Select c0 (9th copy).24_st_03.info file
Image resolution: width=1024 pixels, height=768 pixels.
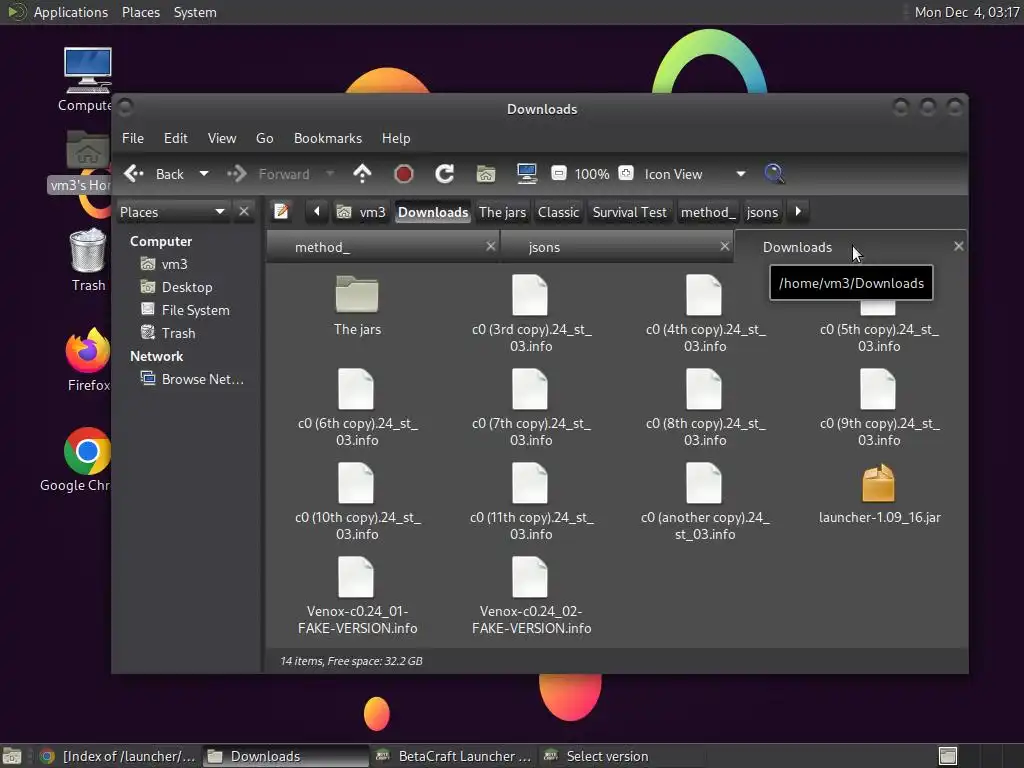[x=878, y=389]
